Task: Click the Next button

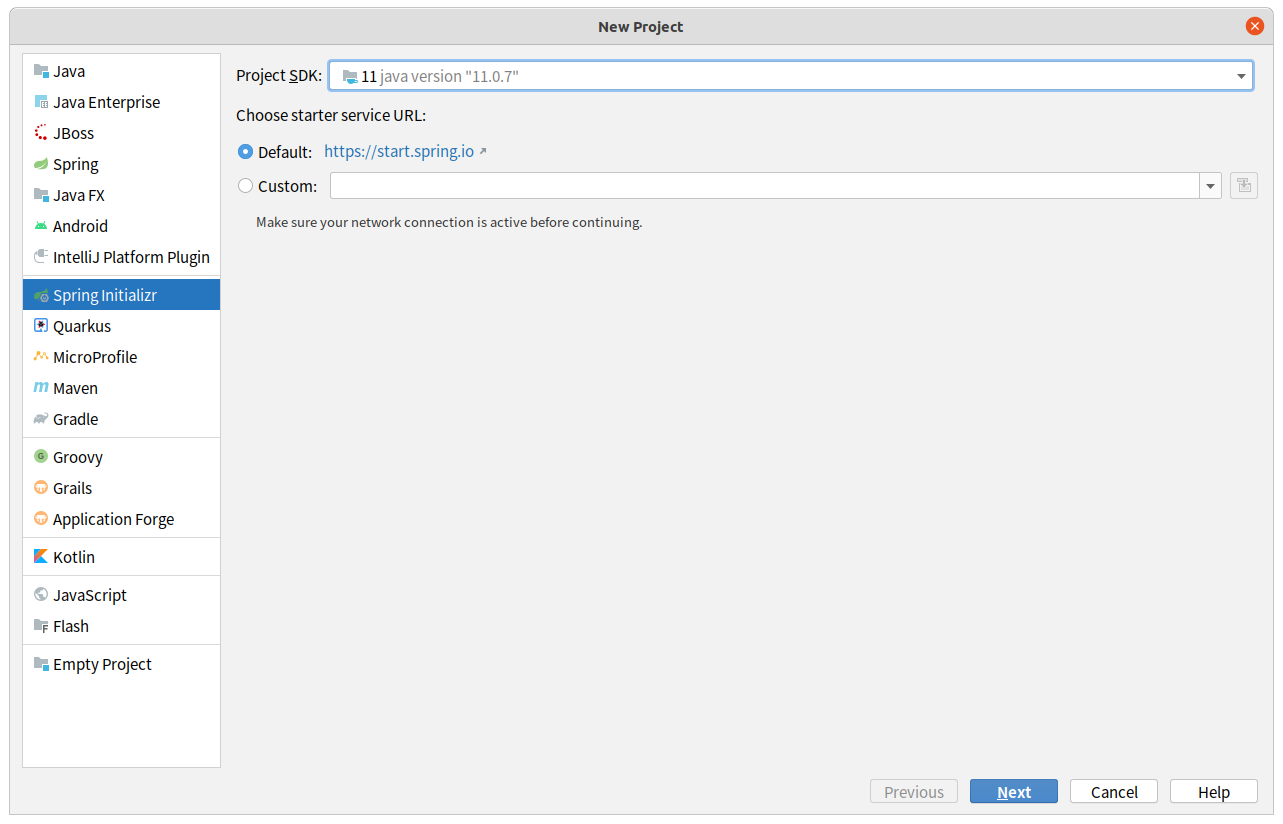Action: (1014, 792)
